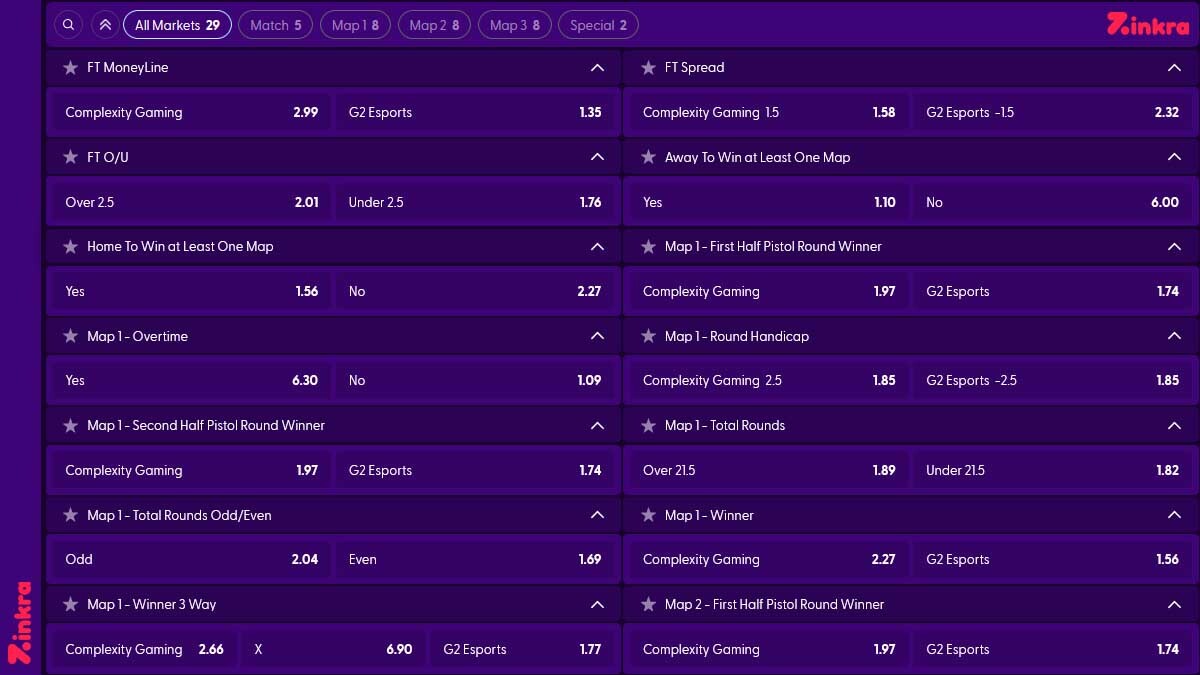1200x675 pixels.
Task: Star the FT Spread market
Action: click(648, 68)
